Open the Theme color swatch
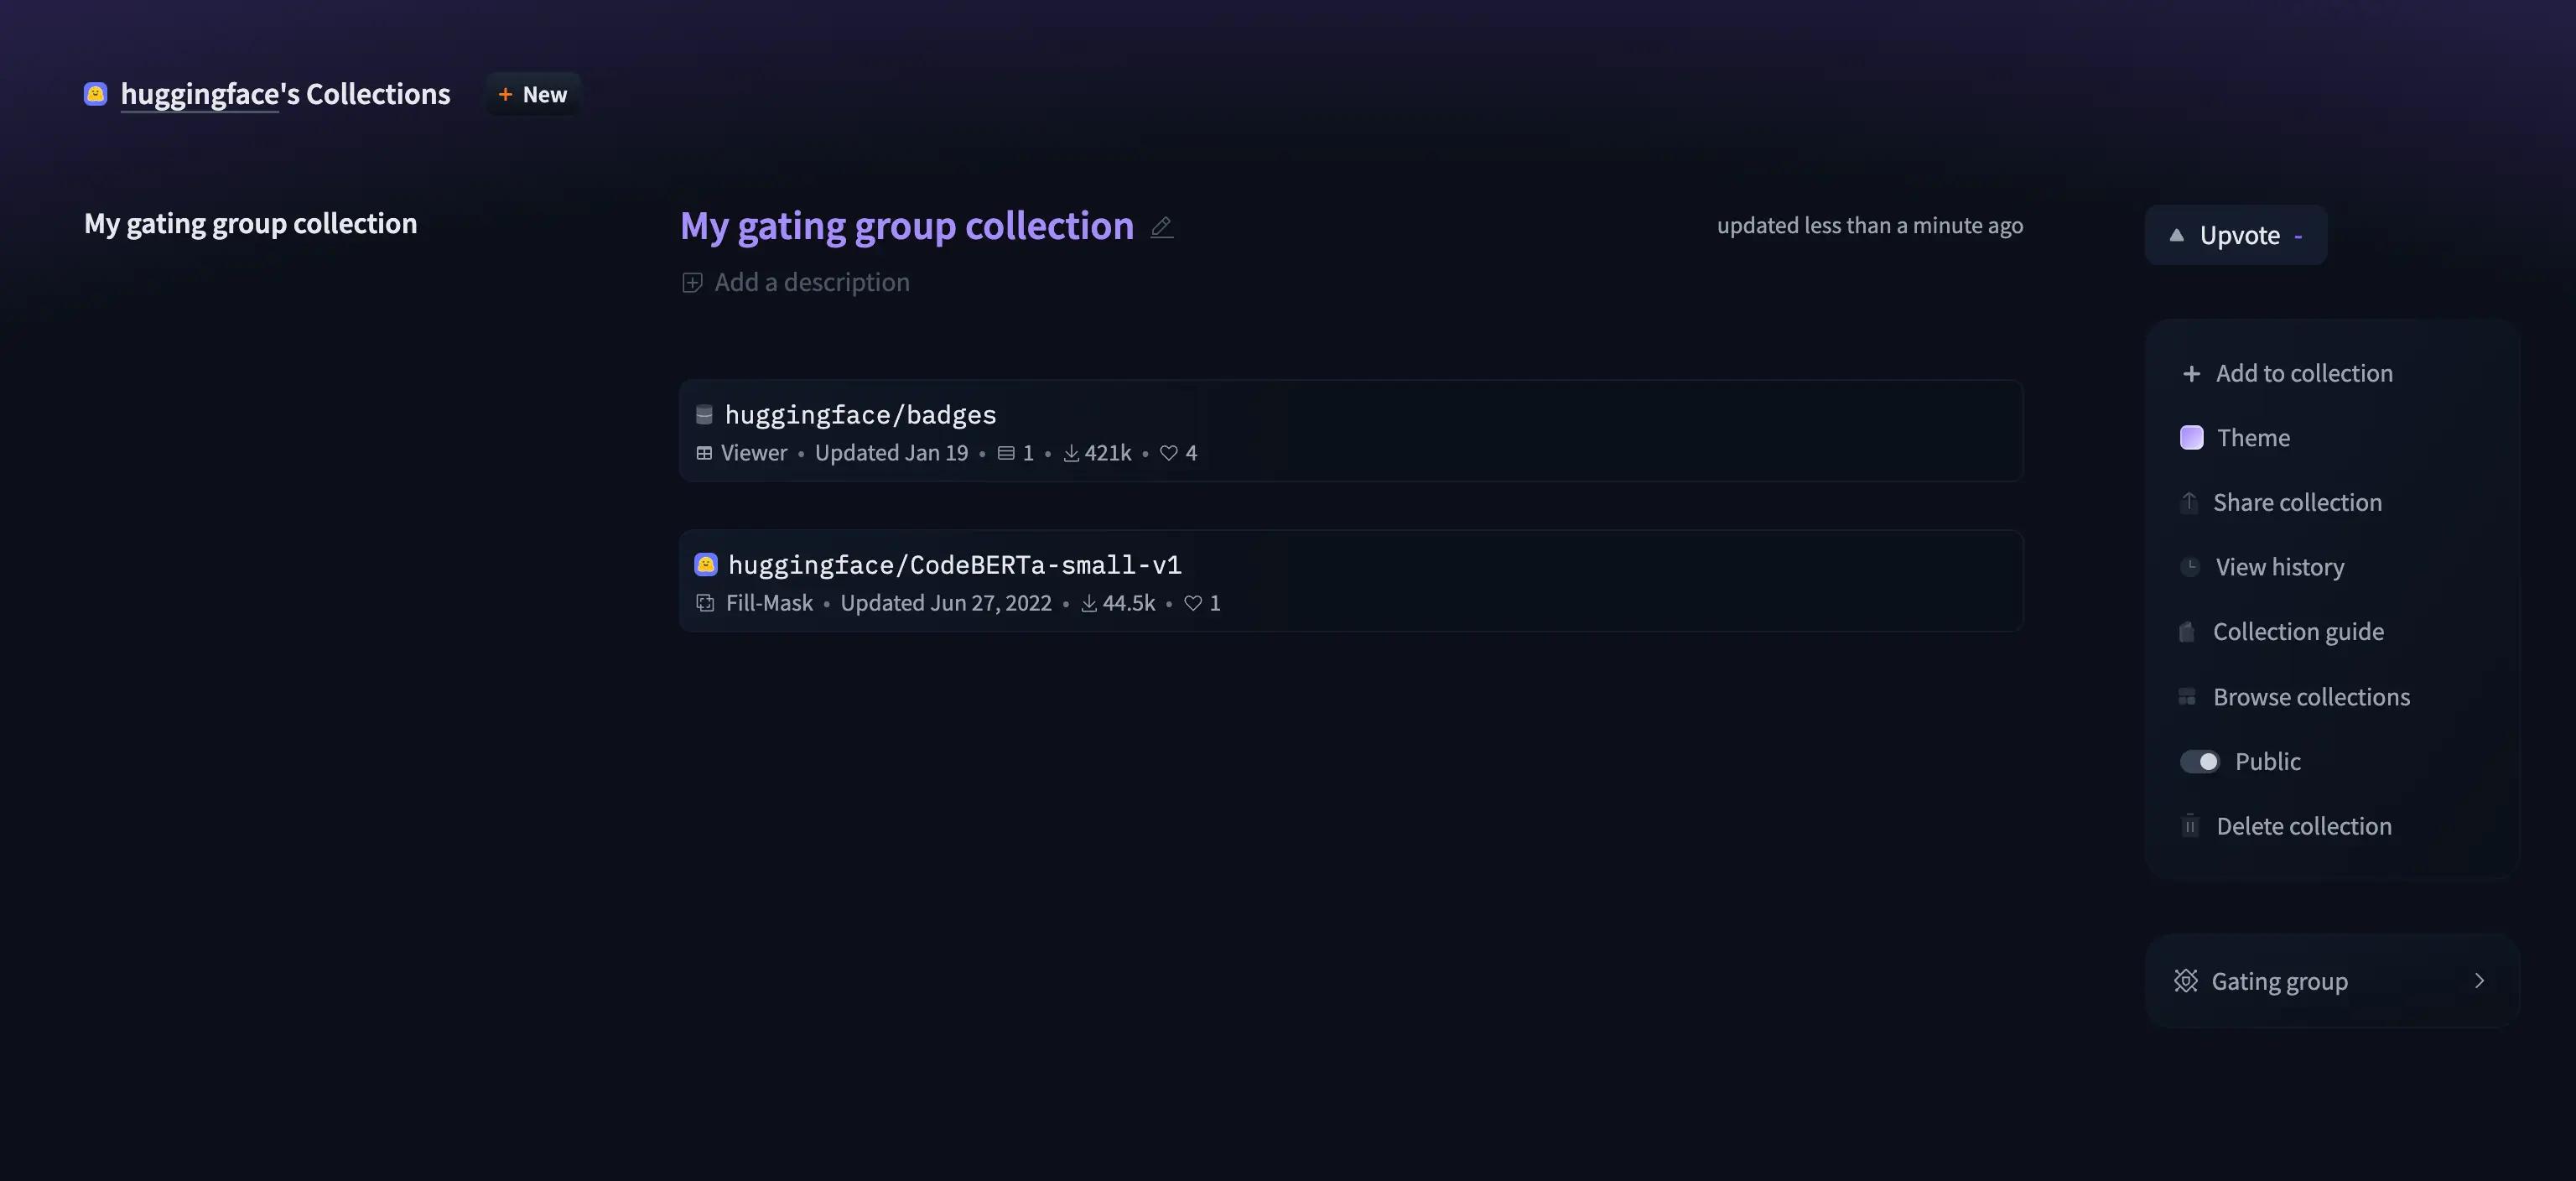Screen dimensions: 2576x1181 point(2191,438)
